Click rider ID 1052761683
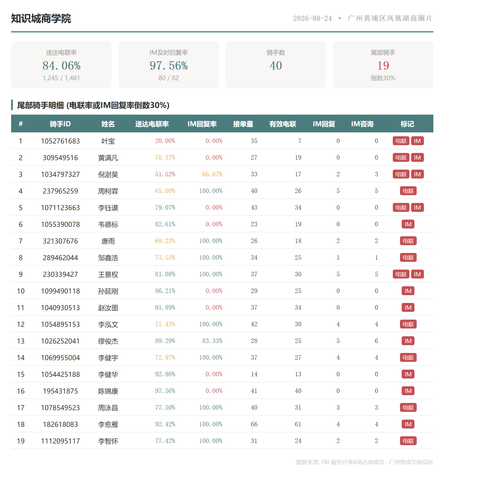Screen dimensions: 500x477 60,141
